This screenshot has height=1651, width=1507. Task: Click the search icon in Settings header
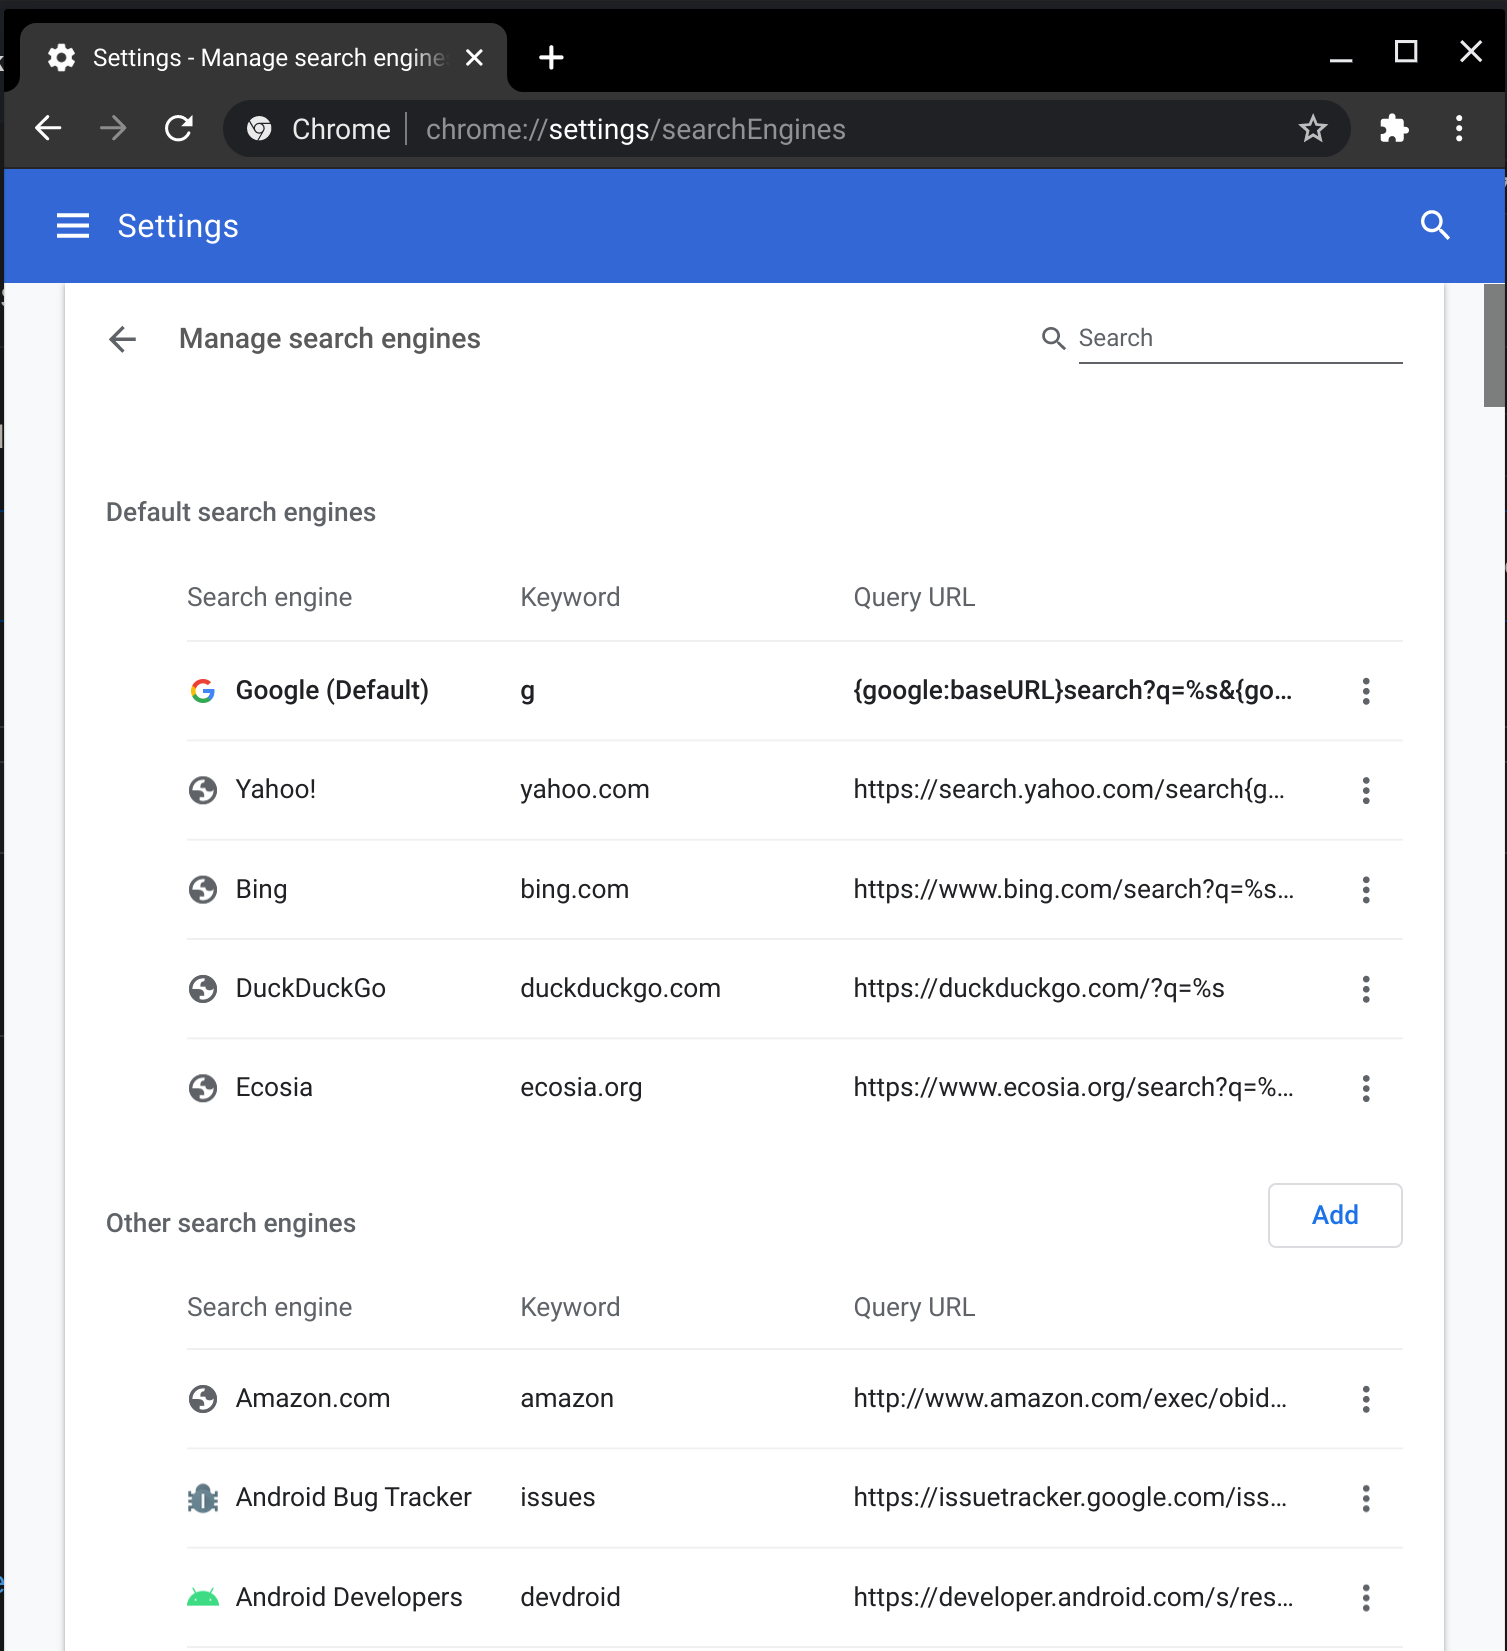(x=1435, y=225)
